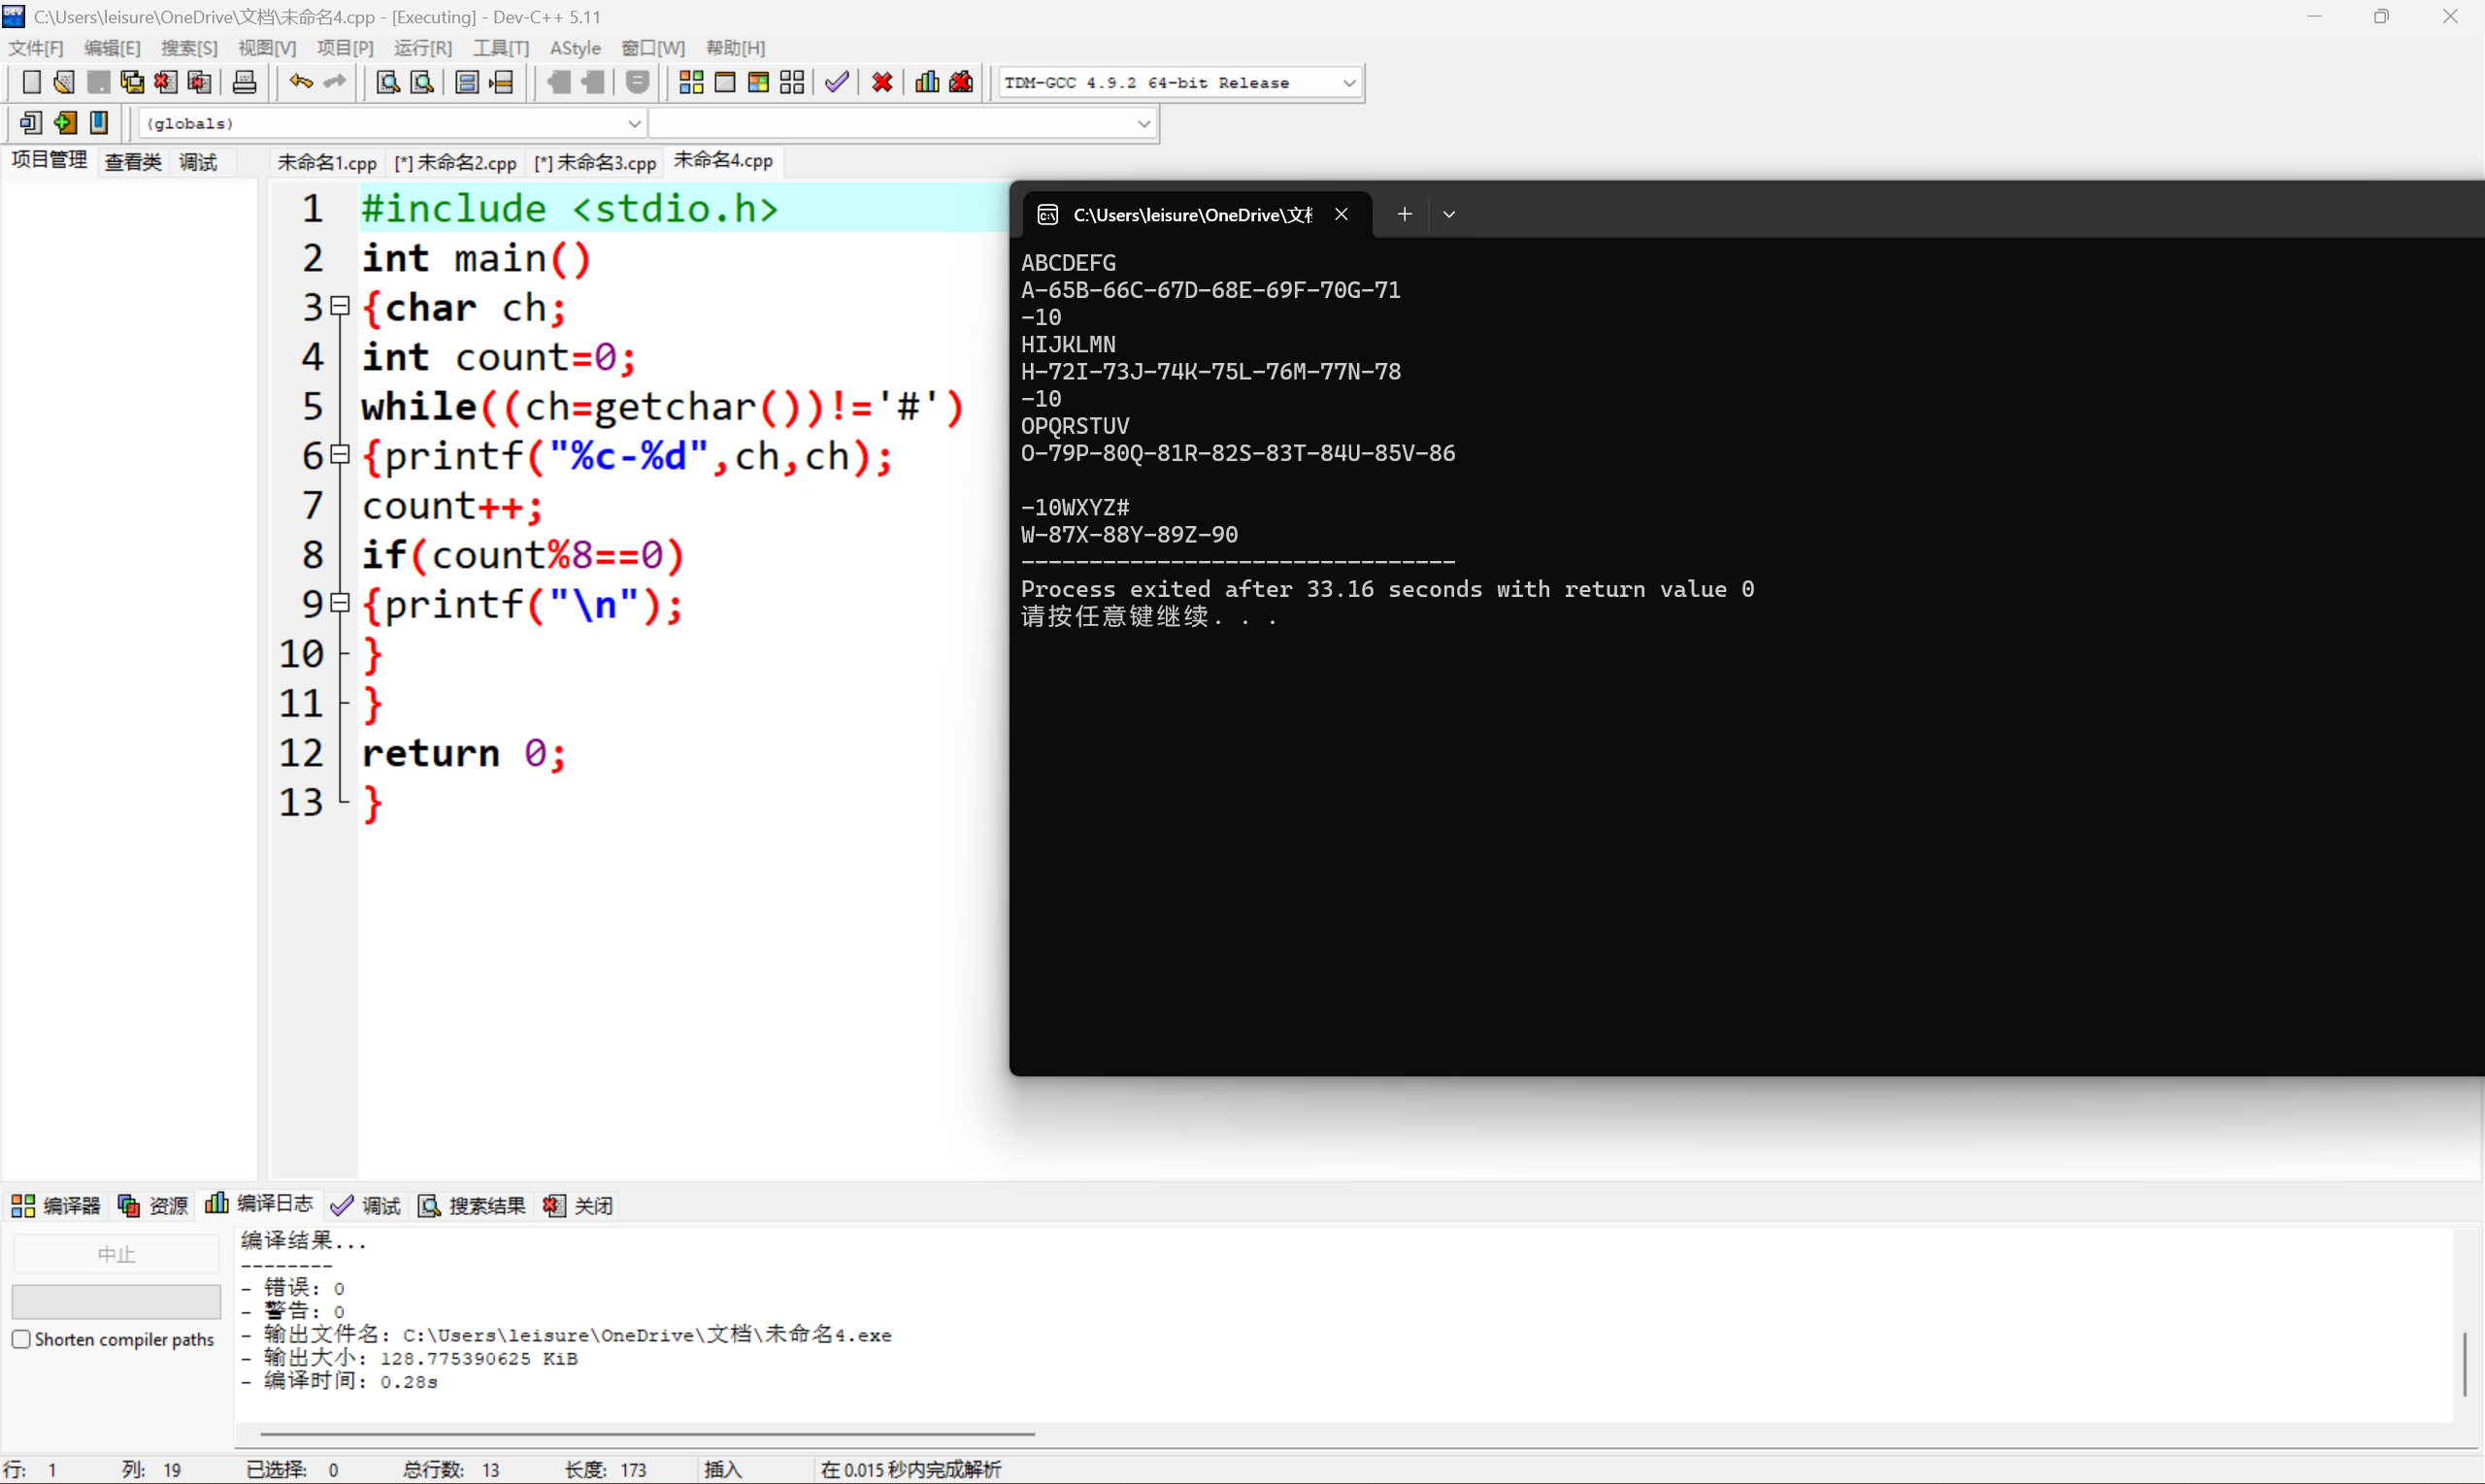Open the TDM-GCC compiler configuration dropdown
Screen dimensions: 2485x1484
(1350, 82)
